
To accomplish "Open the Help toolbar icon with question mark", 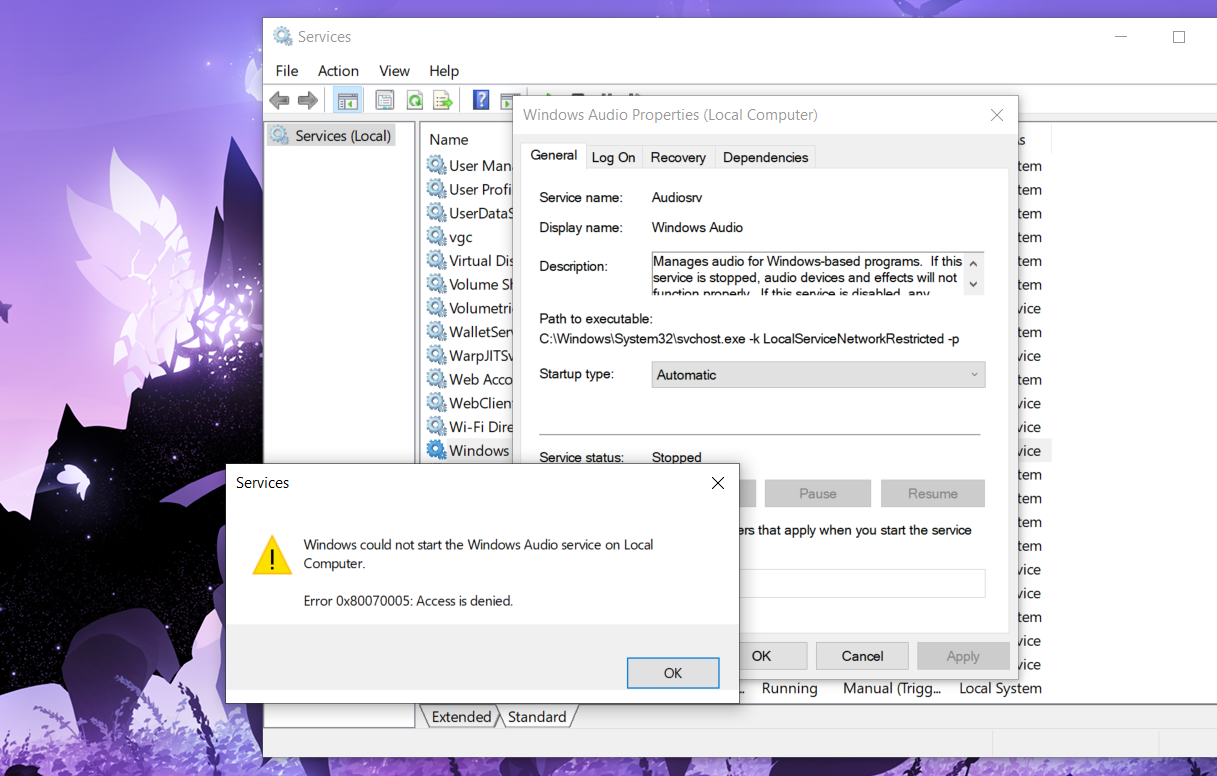I will tap(481, 100).
